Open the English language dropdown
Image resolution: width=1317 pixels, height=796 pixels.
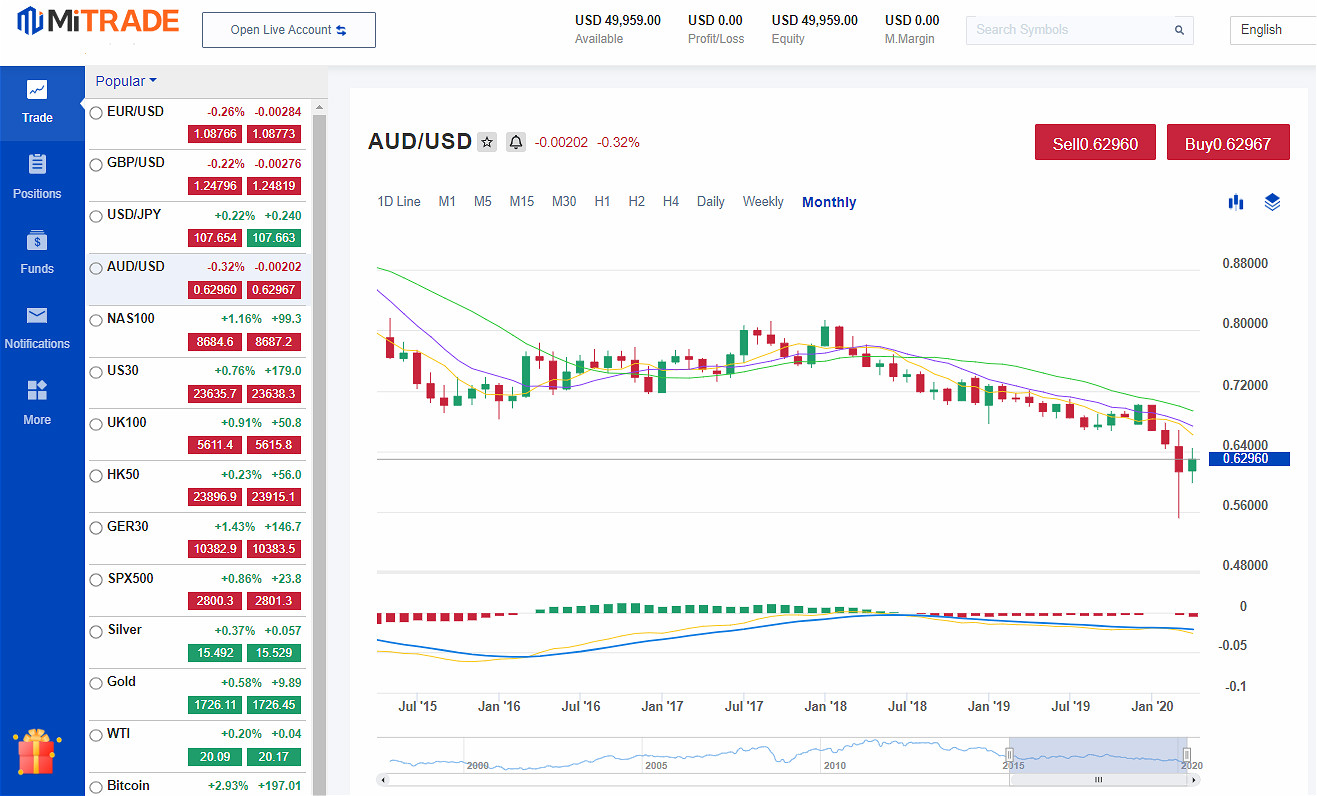tap(1272, 30)
